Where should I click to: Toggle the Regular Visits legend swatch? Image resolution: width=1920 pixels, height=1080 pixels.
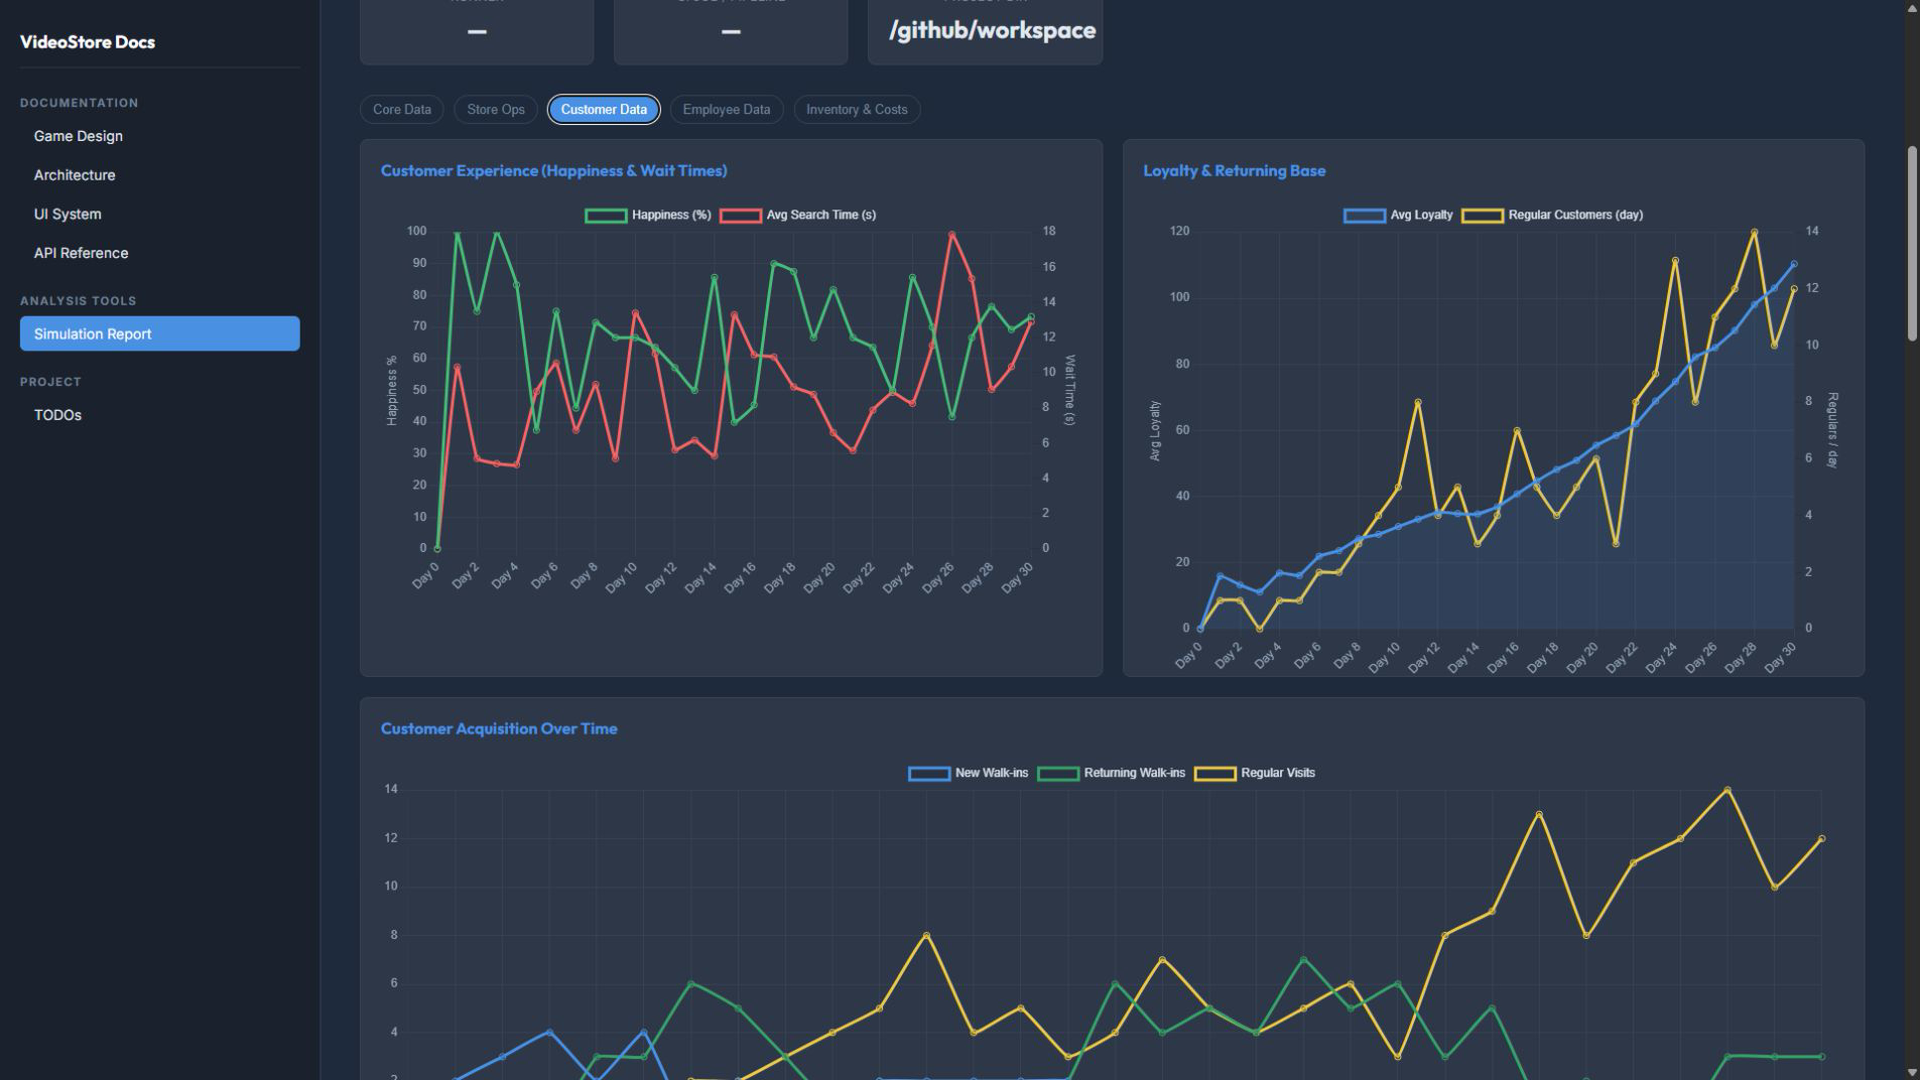(1215, 773)
